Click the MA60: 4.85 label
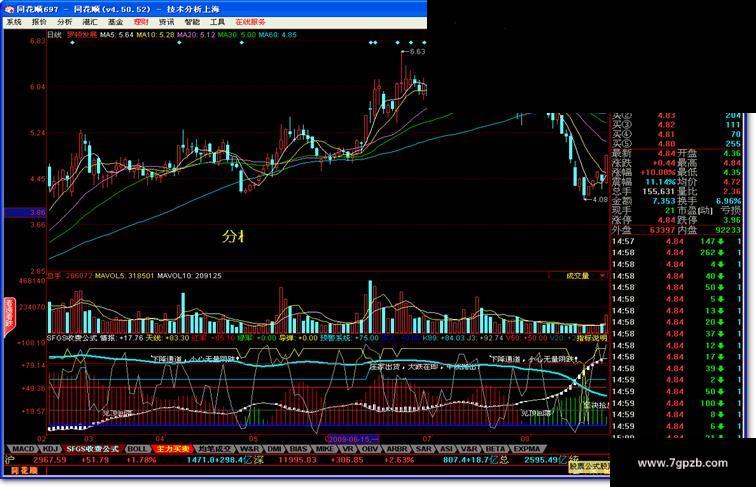The width and height of the screenshot is (756, 487). click(x=278, y=35)
